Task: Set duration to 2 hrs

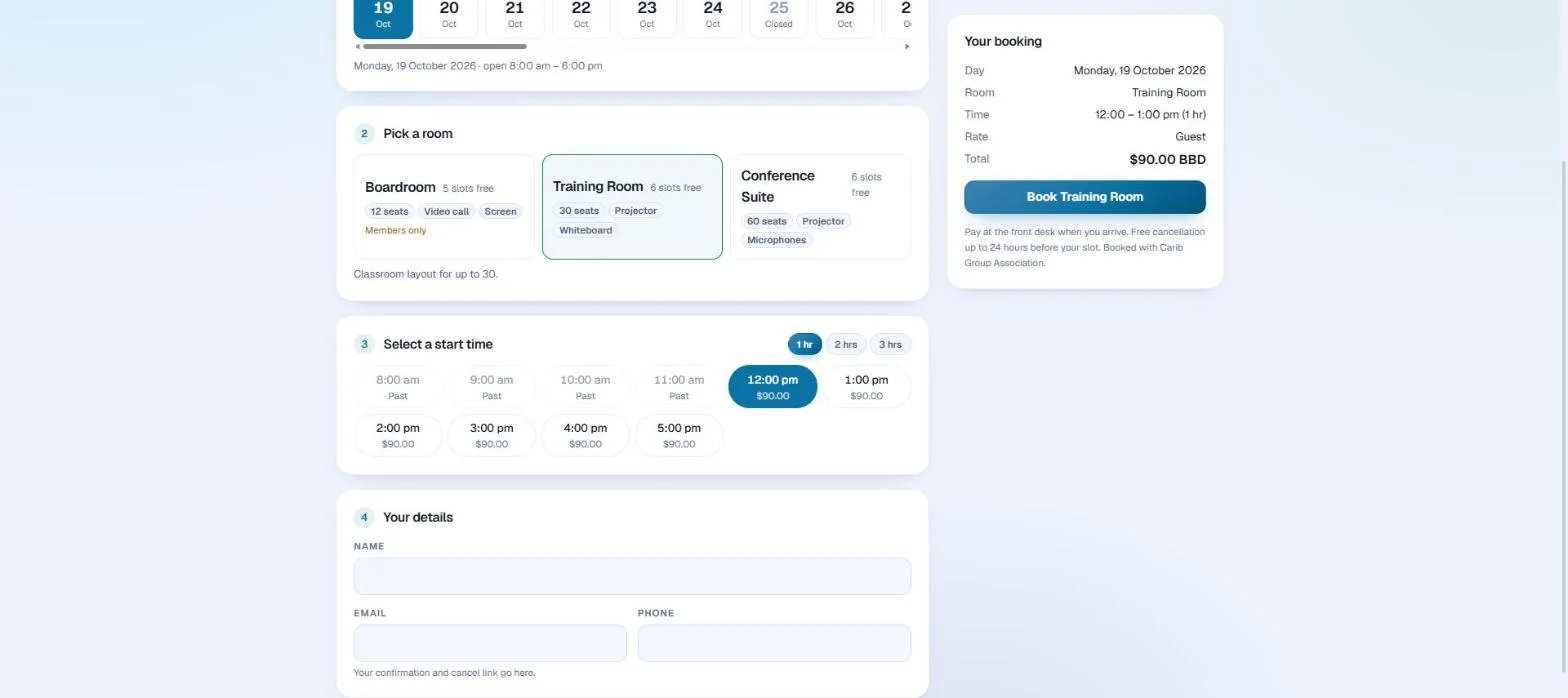Action: pos(846,344)
